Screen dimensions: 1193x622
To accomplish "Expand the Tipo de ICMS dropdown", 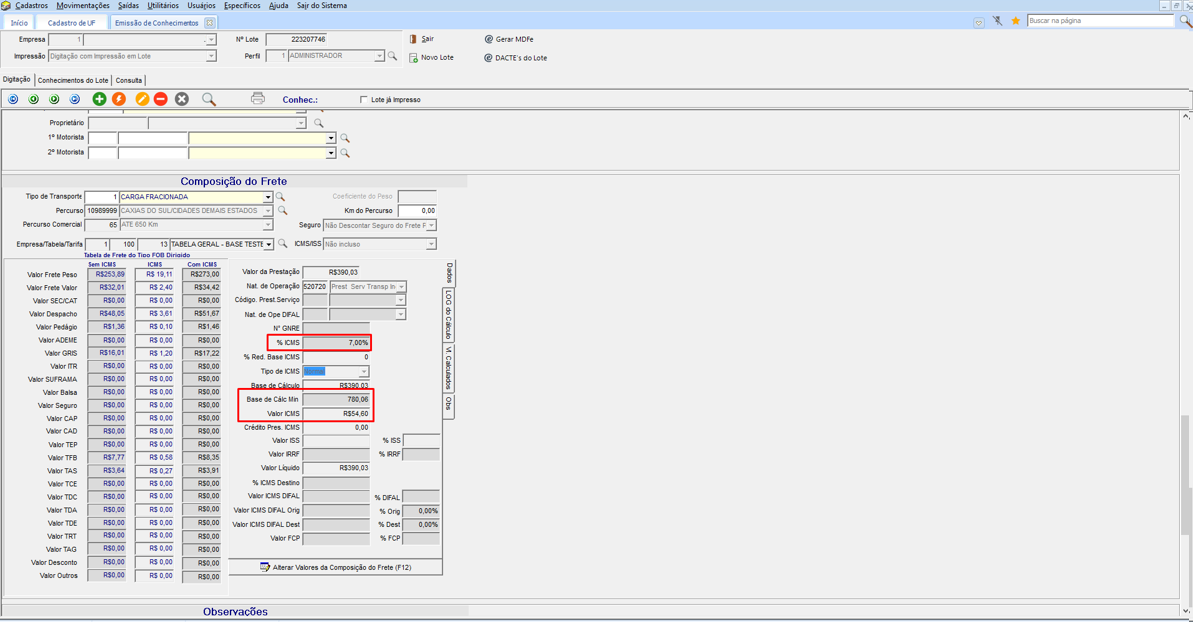I will [363, 371].
